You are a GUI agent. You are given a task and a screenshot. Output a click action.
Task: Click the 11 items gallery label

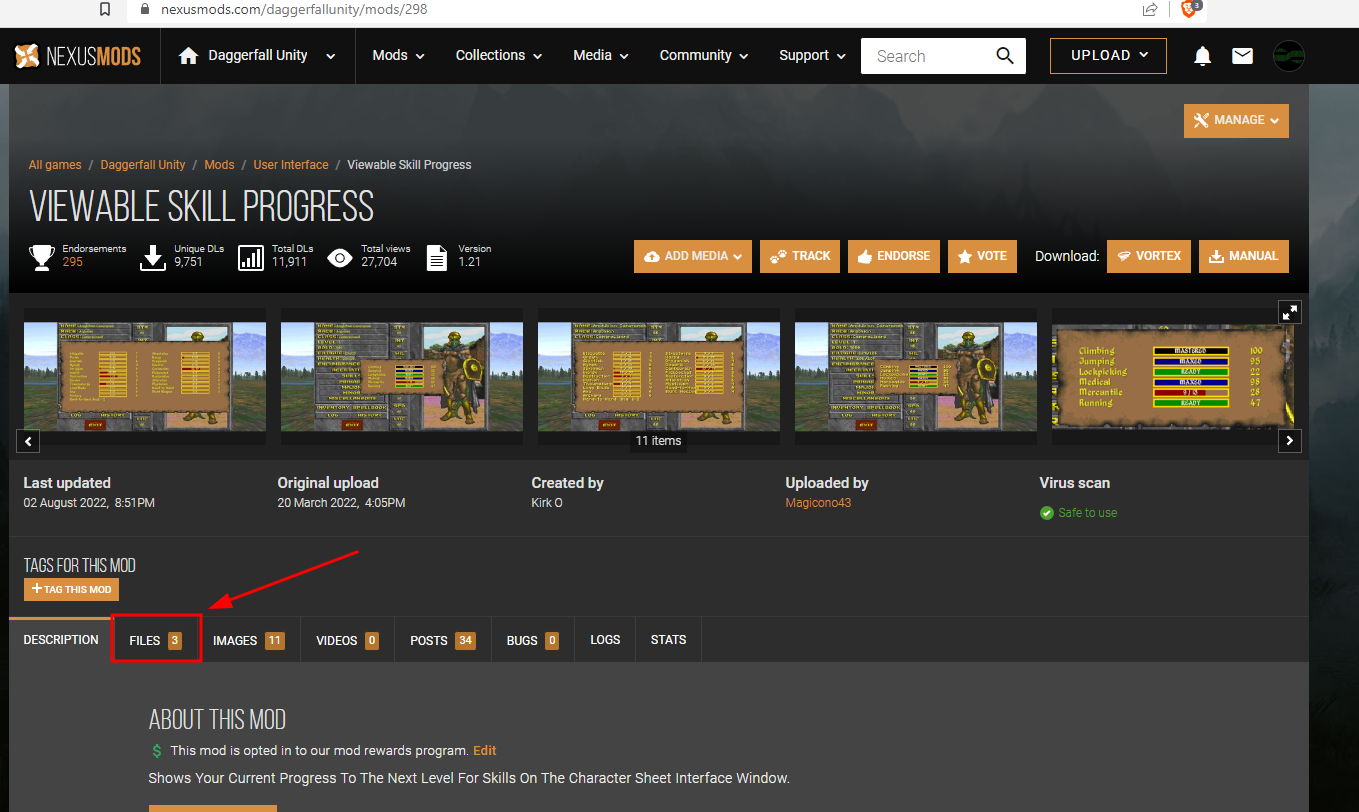click(x=659, y=440)
